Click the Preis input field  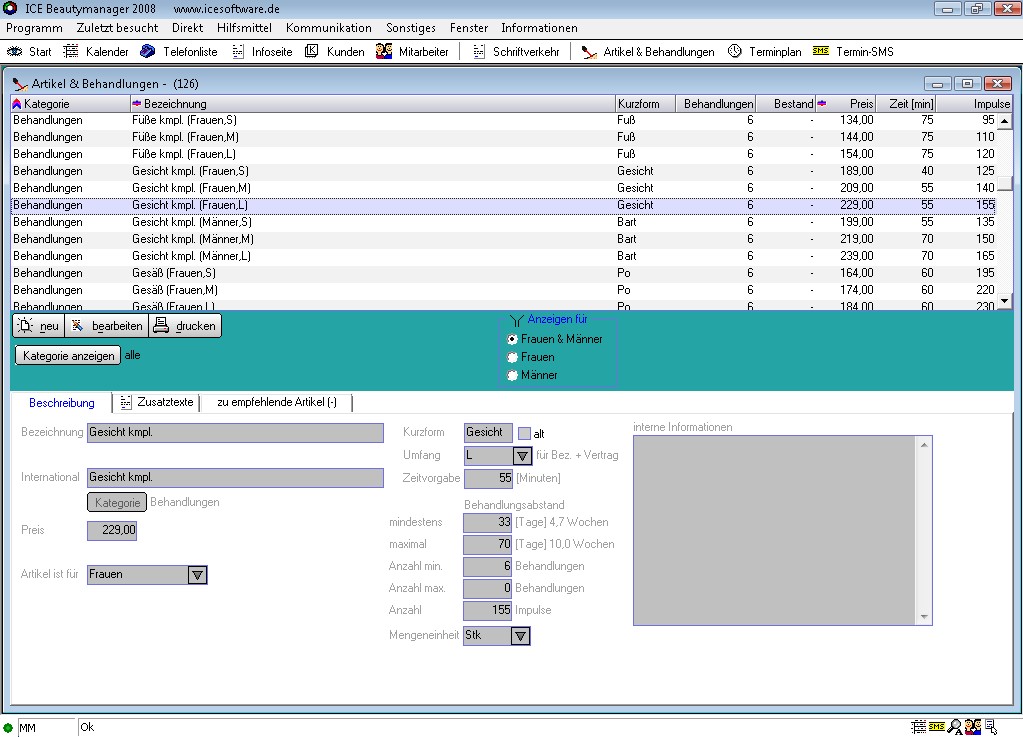pos(112,531)
